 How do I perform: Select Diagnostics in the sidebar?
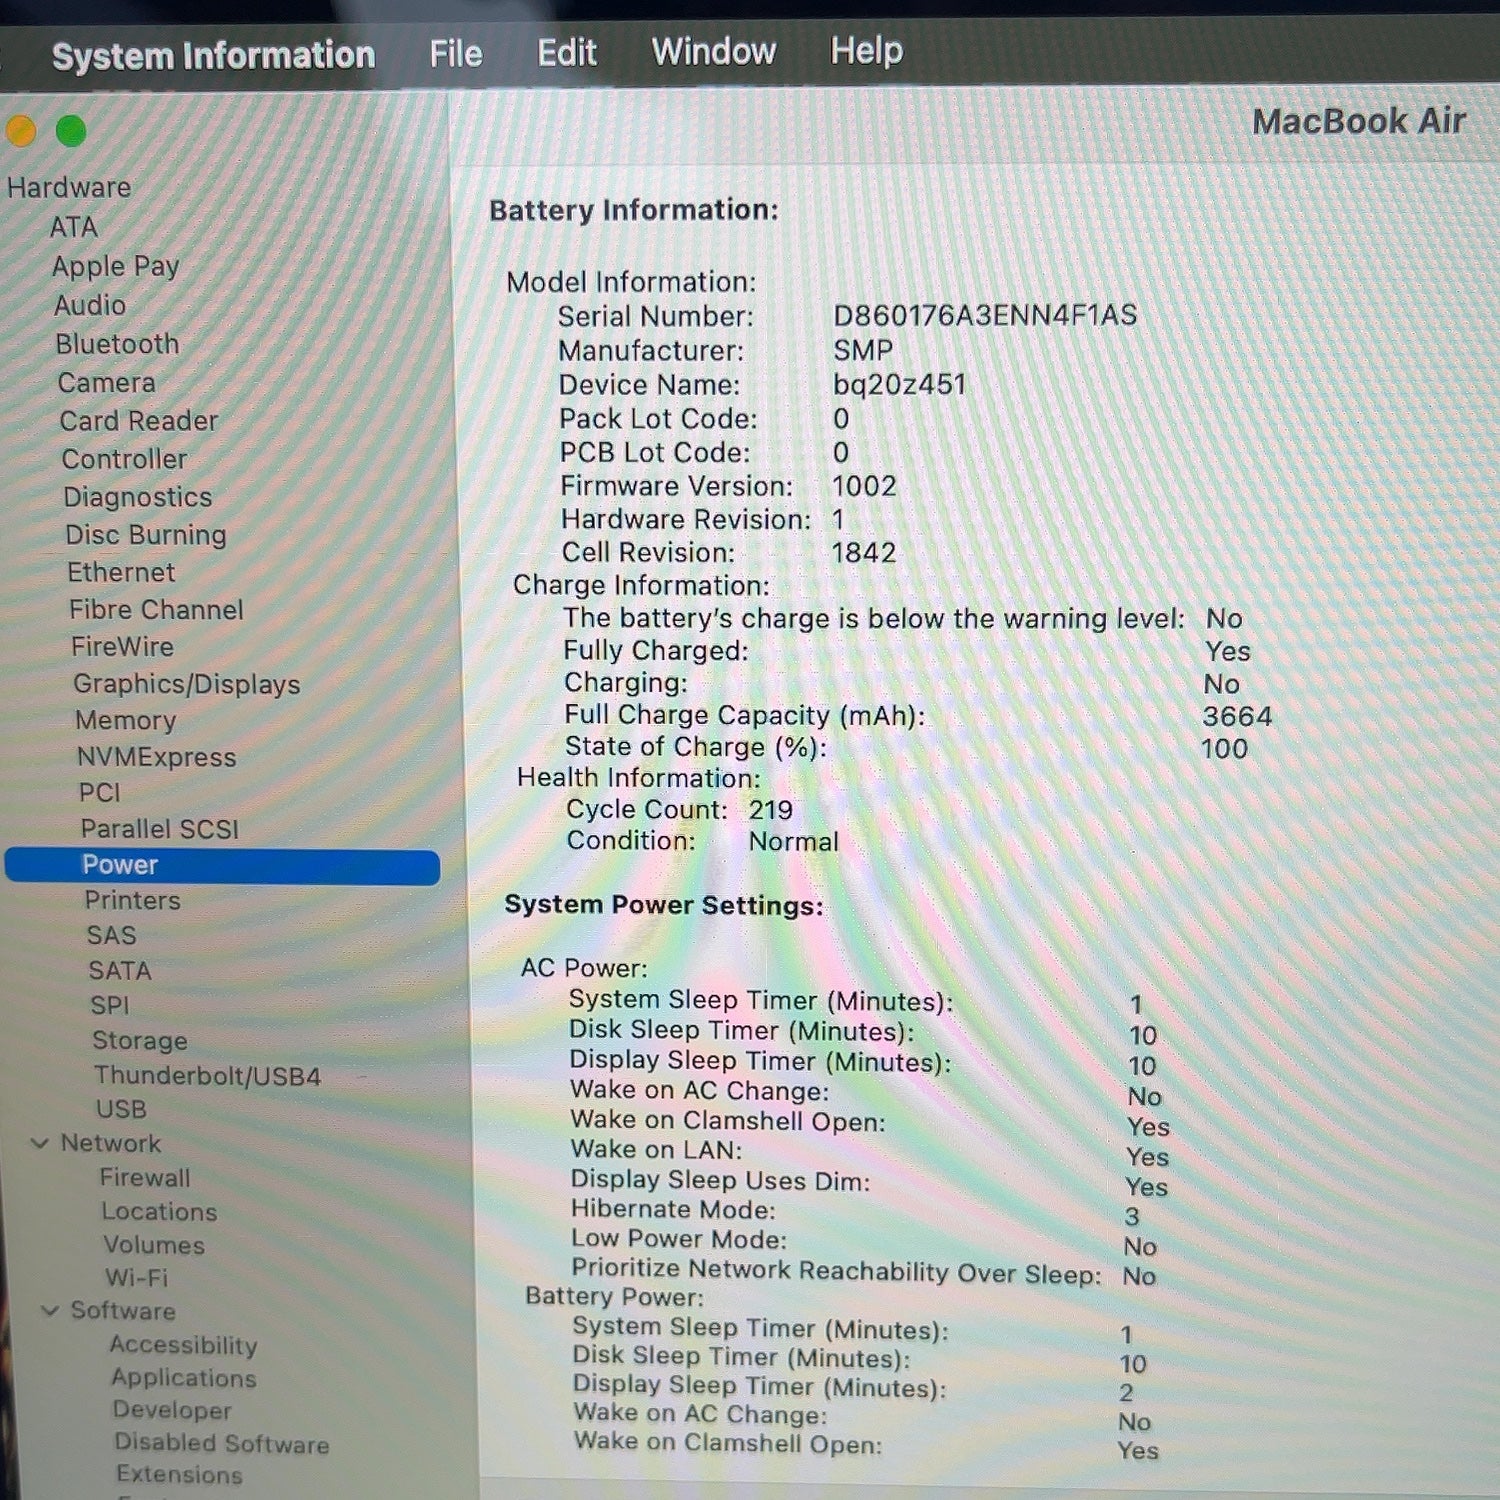pos(138,497)
